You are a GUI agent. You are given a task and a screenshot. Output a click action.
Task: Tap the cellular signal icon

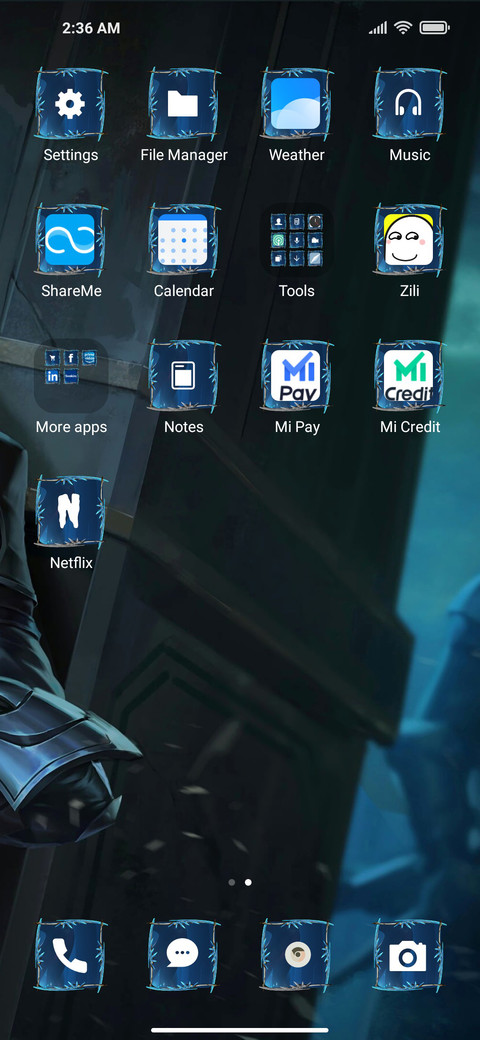click(x=378, y=28)
